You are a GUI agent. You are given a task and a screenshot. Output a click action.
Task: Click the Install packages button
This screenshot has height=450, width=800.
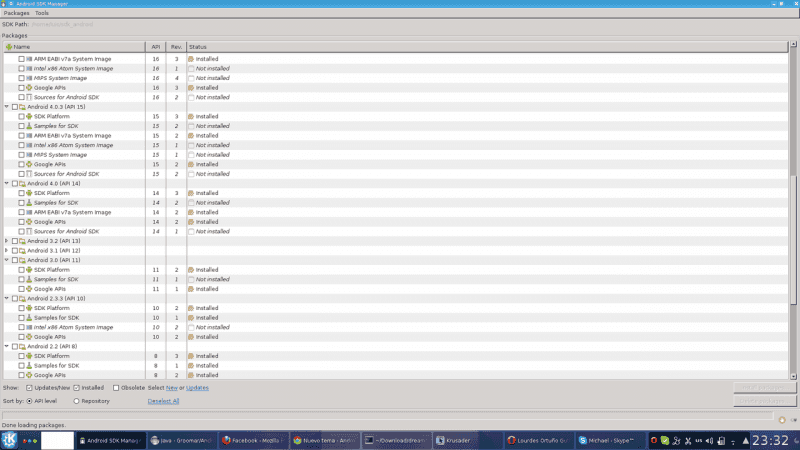pyautogui.click(x=765, y=388)
